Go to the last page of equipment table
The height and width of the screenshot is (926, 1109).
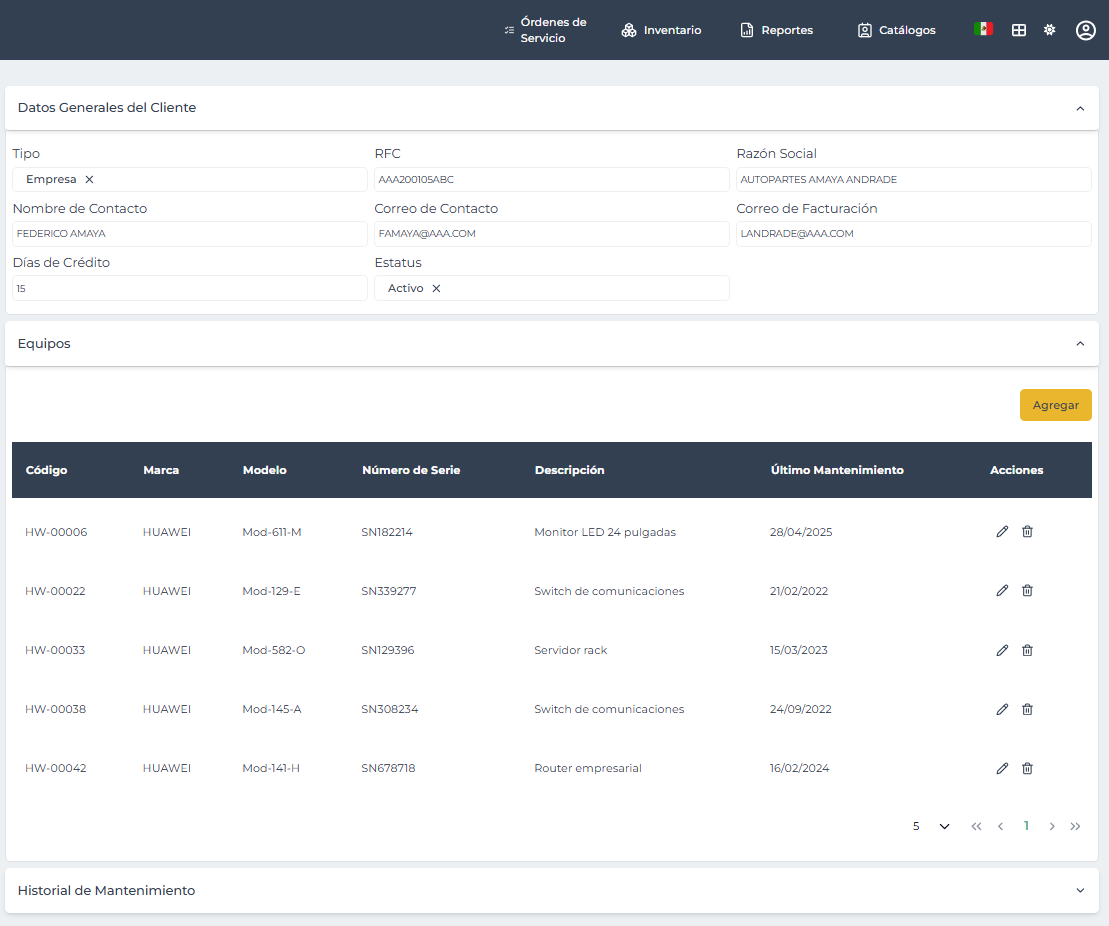point(1075,826)
